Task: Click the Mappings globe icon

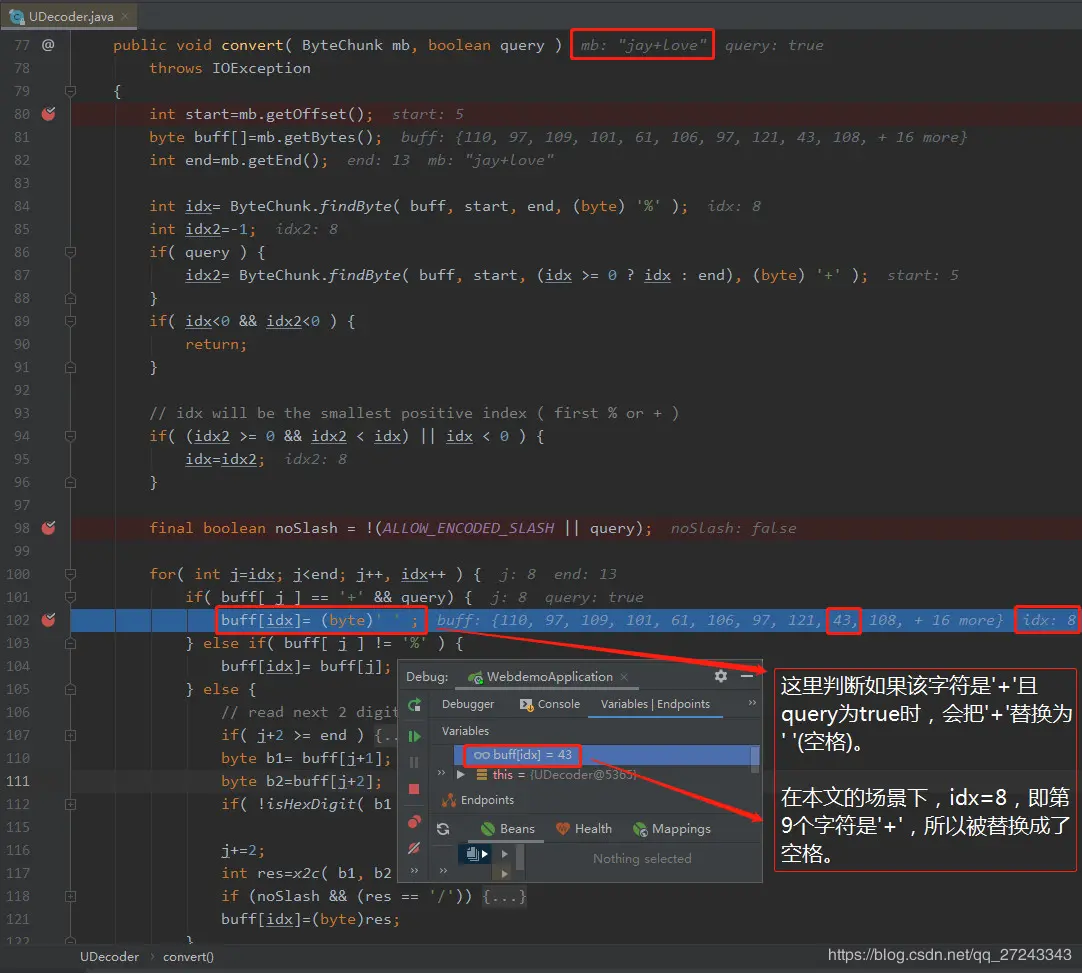Action: coord(640,829)
